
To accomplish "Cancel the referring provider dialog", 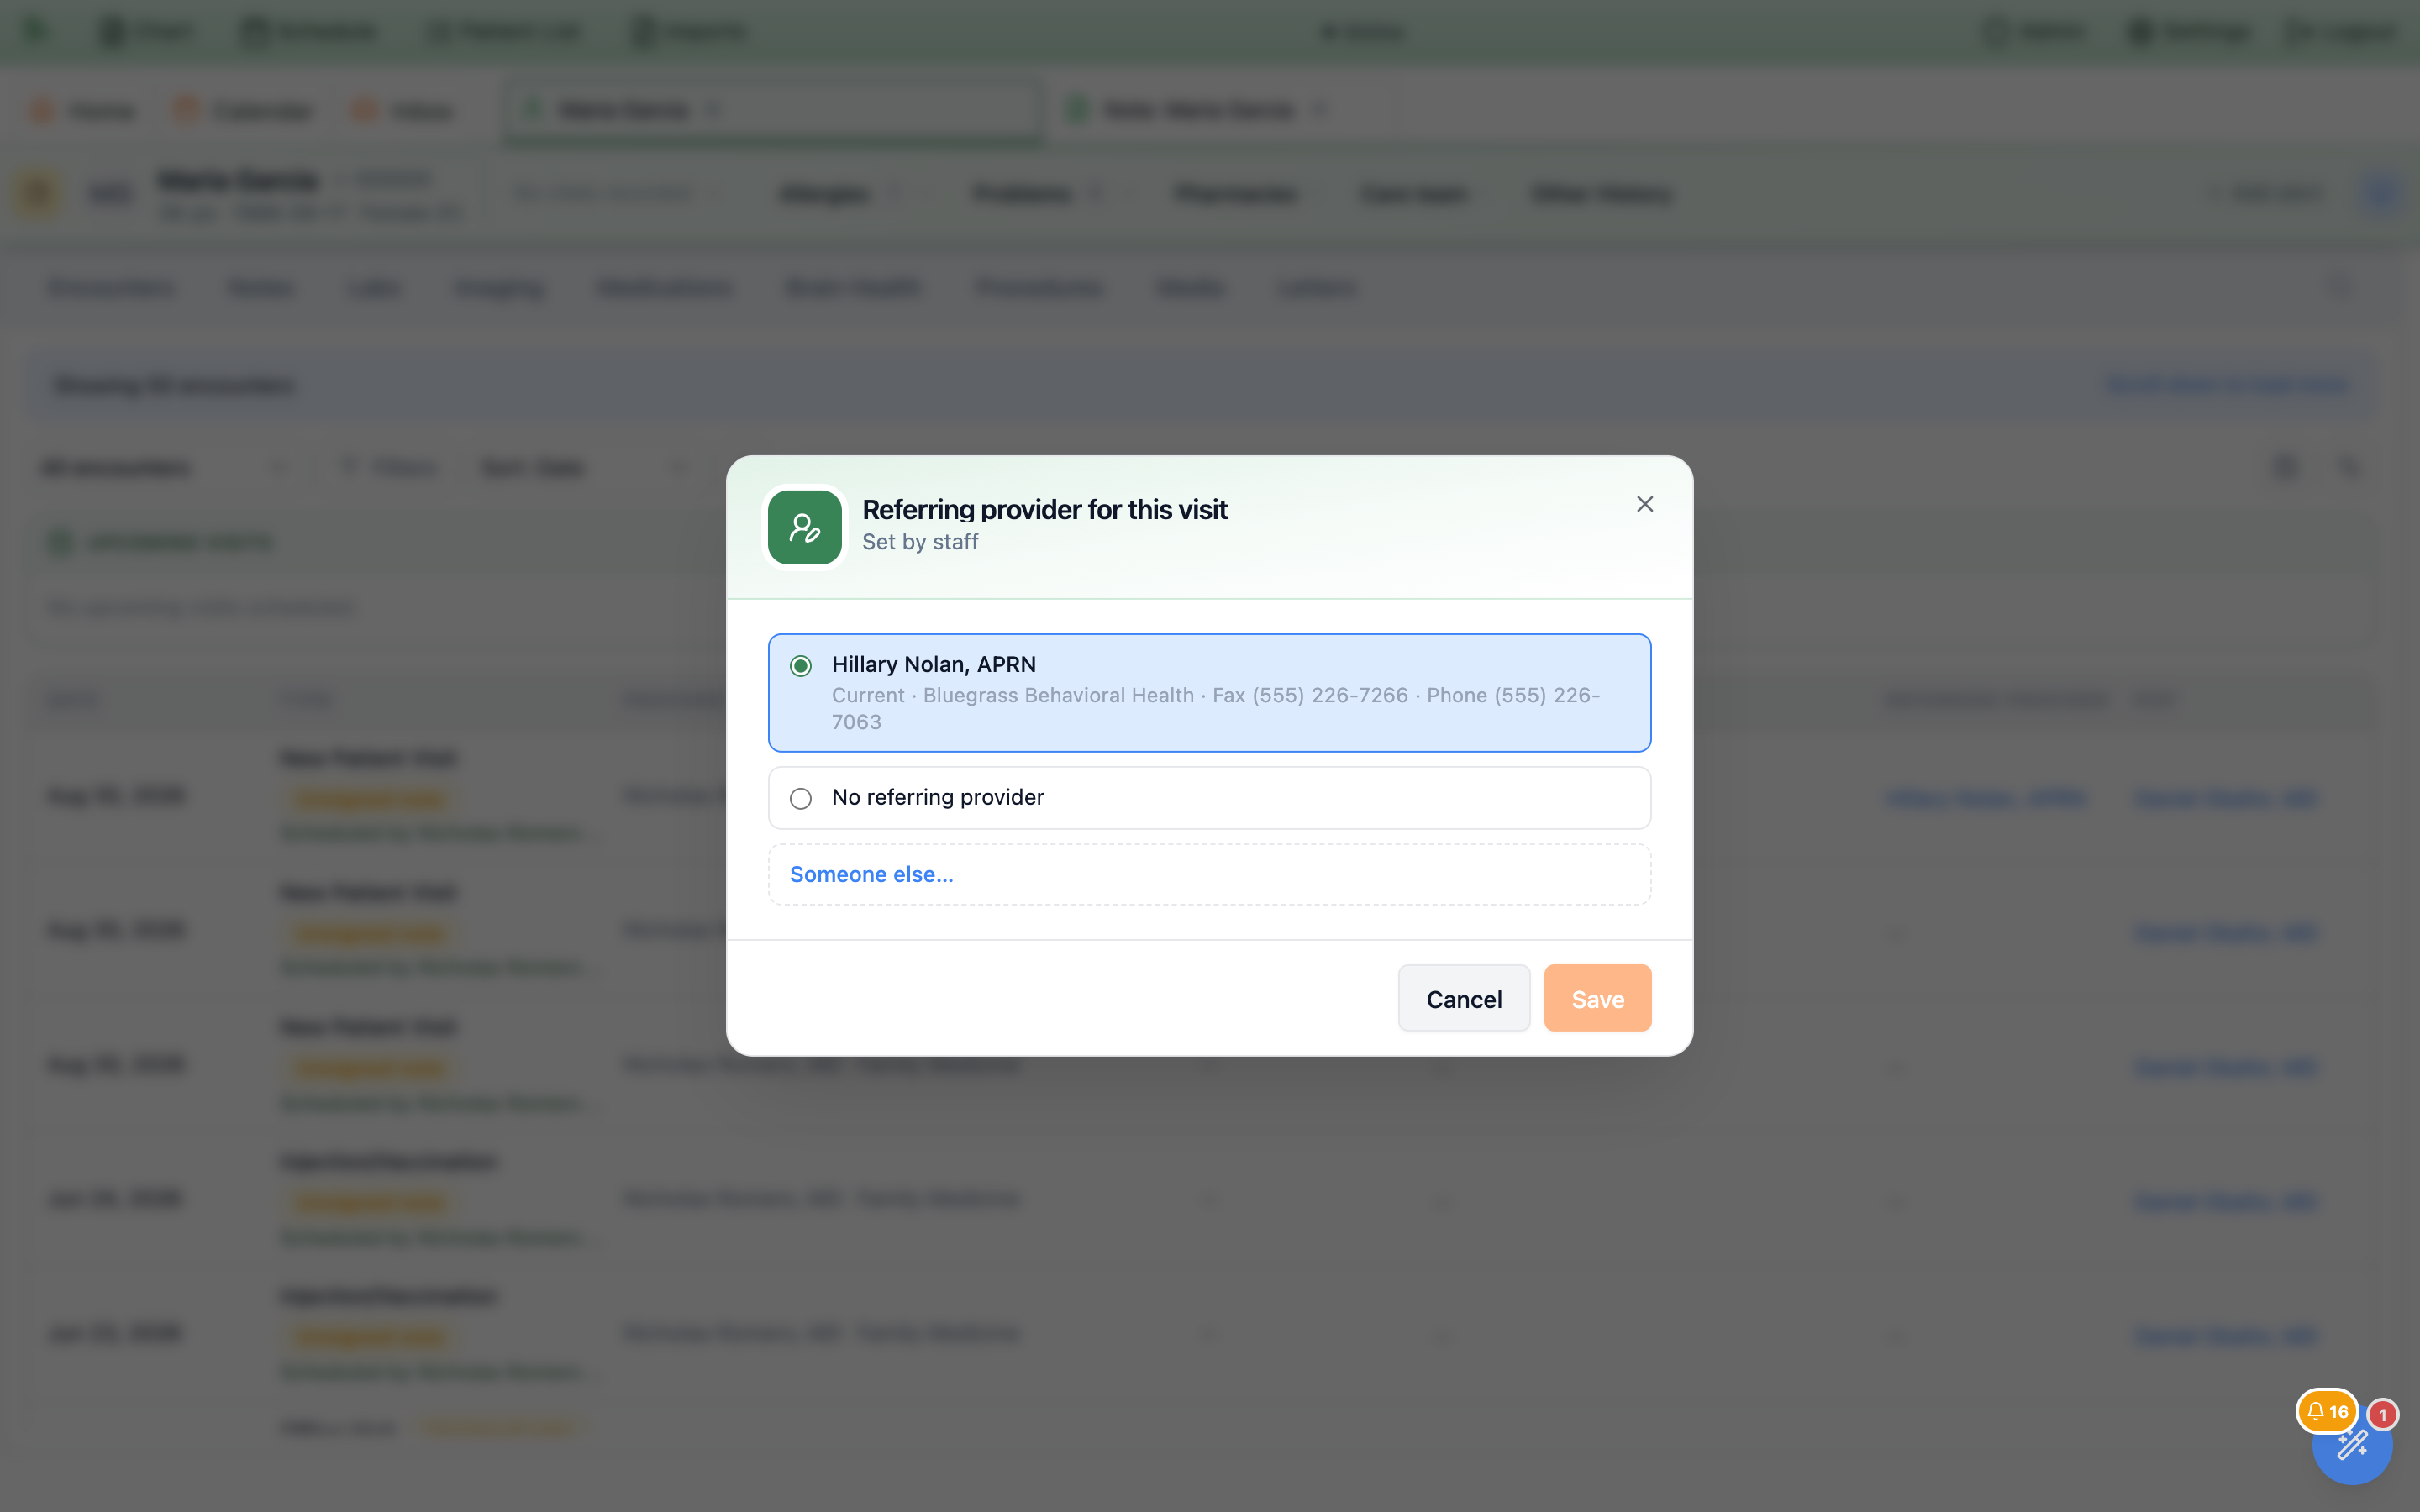I will tap(1463, 998).
